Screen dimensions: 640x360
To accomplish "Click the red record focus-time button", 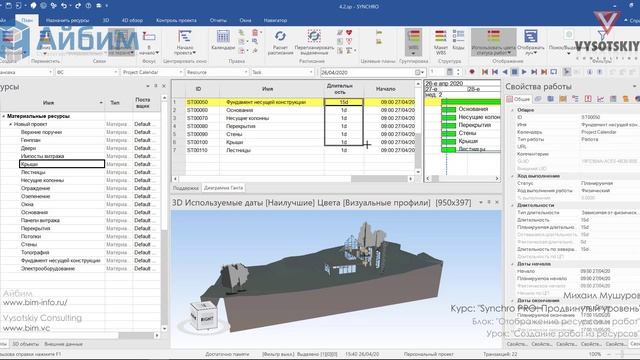I will point(472,72).
